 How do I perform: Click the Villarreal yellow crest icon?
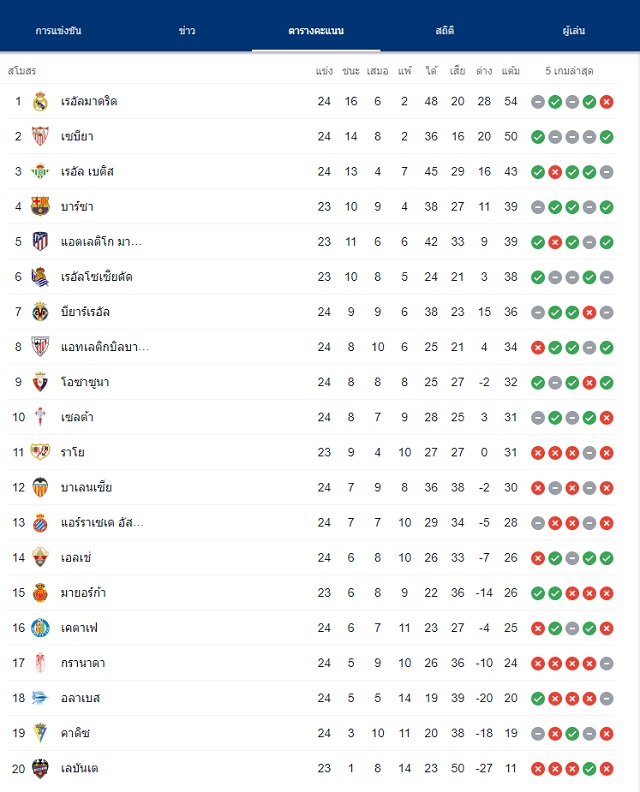pyautogui.click(x=40, y=312)
